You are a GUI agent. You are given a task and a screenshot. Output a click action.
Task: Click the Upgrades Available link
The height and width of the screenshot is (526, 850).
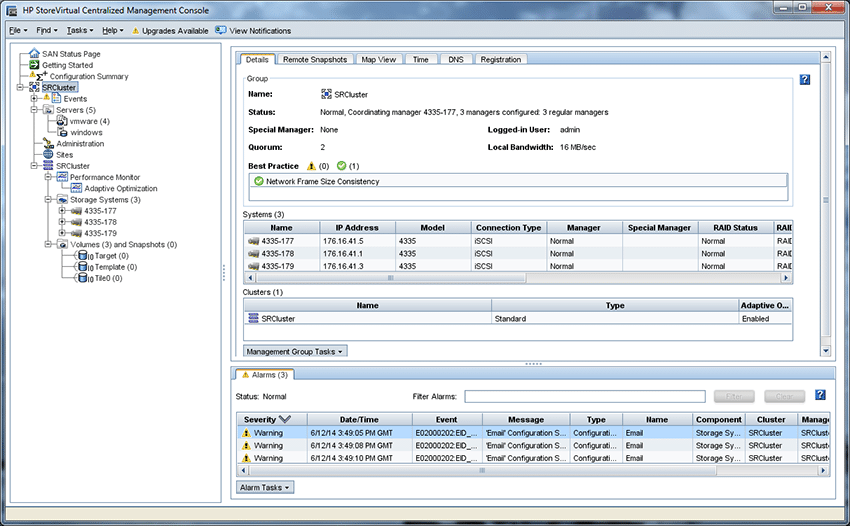point(170,31)
